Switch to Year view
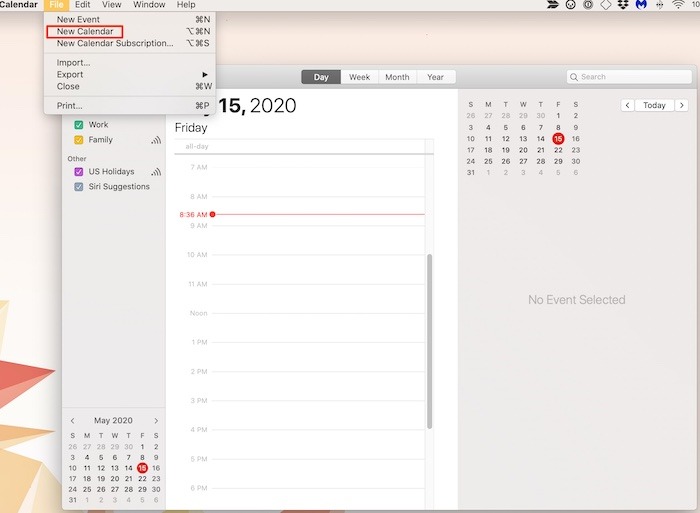 [435, 77]
